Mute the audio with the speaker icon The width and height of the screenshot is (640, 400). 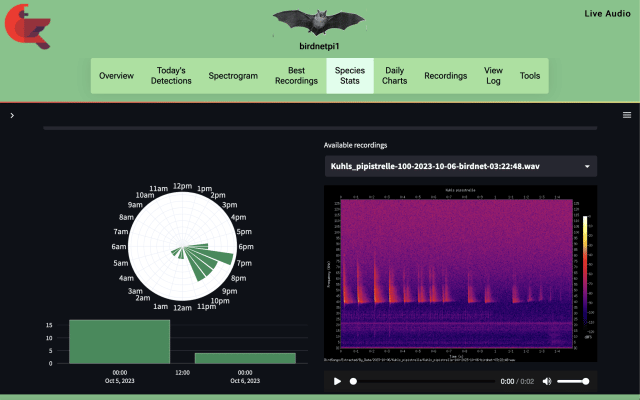[547, 381]
